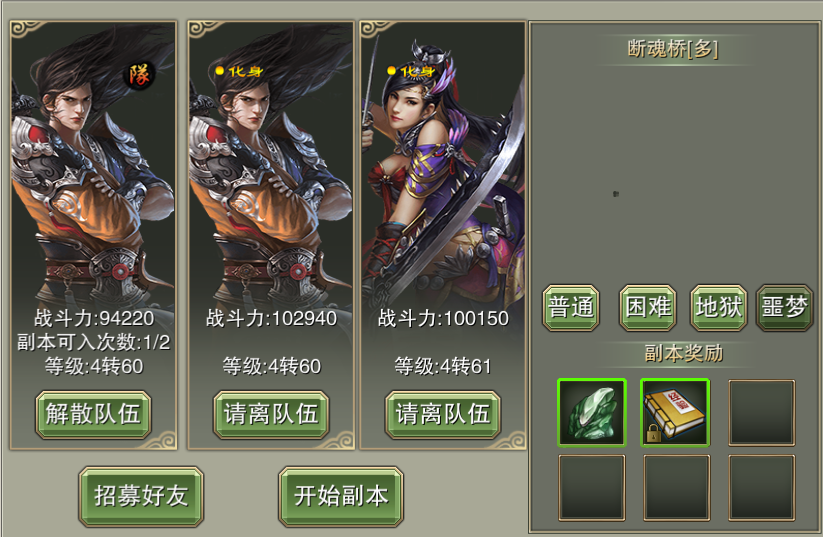Click 招募好友 to recruit friends
Viewport: 823px width, 537px height.
(x=141, y=497)
